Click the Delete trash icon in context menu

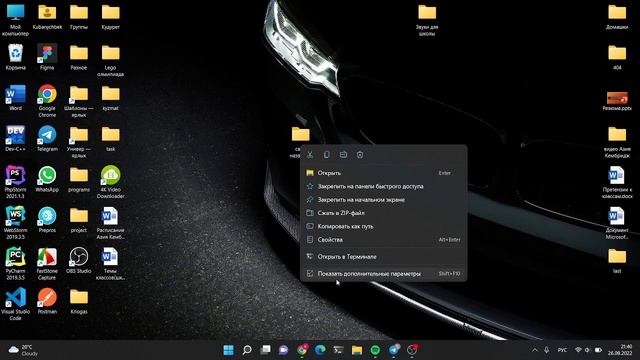(x=360, y=155)
